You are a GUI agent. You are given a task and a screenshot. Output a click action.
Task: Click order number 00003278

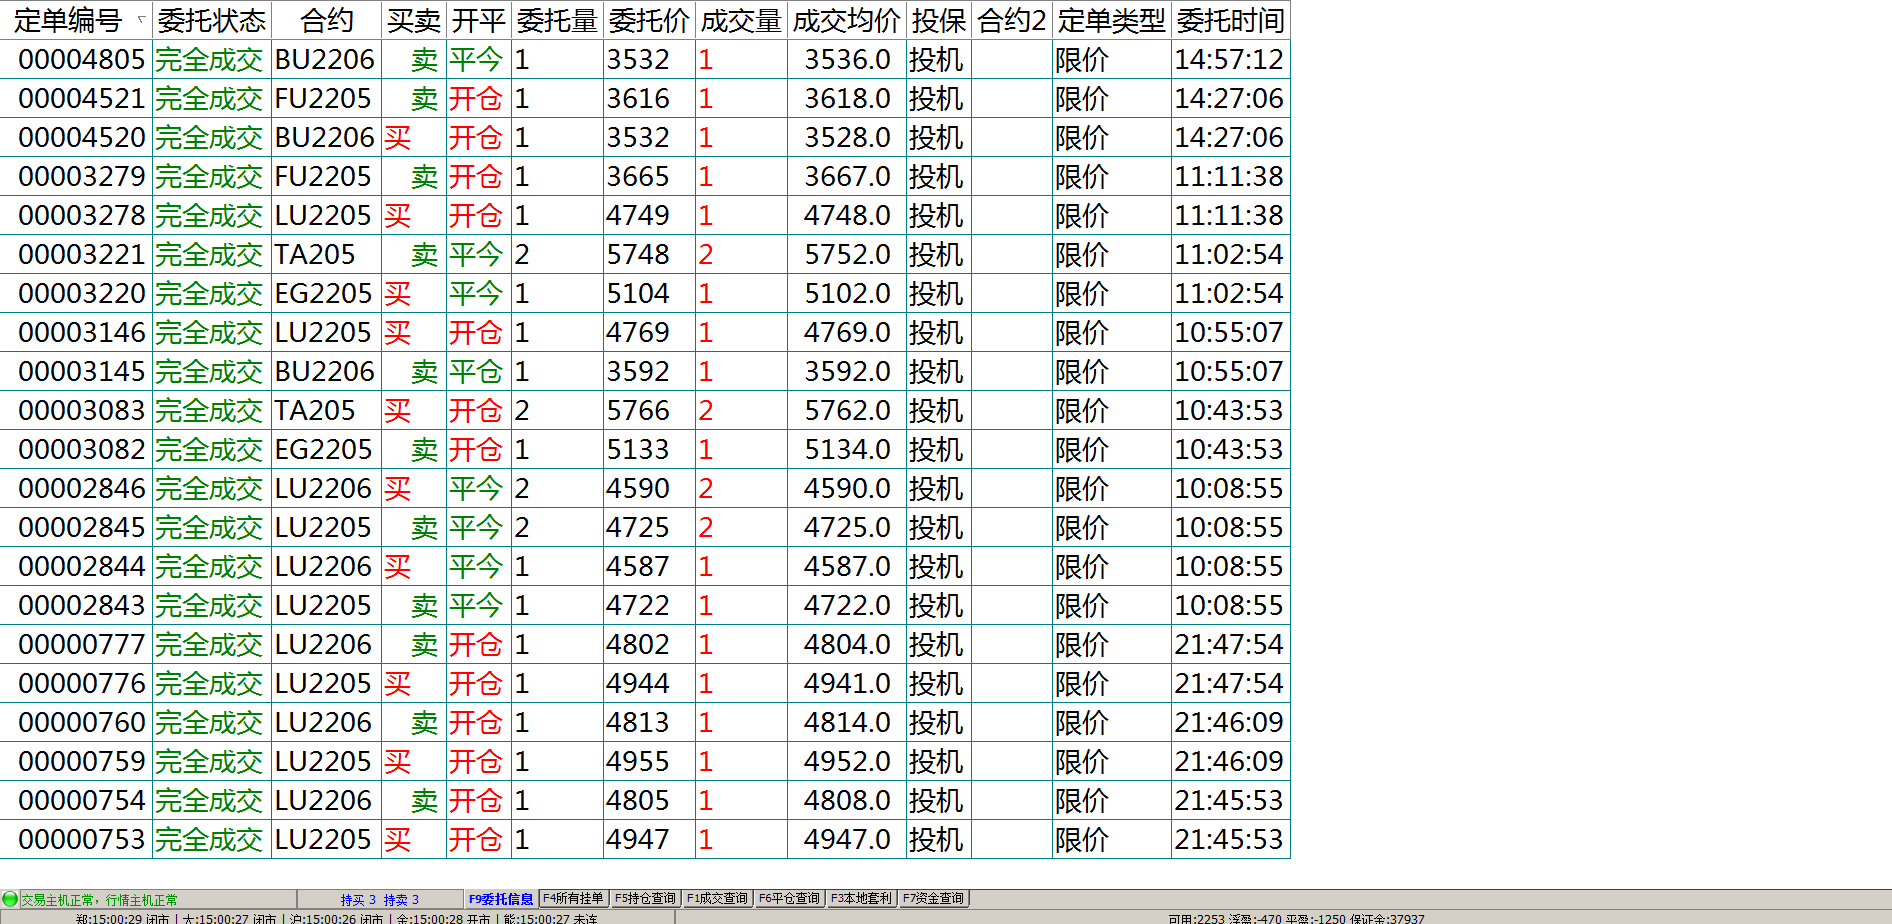pos(82,216)
